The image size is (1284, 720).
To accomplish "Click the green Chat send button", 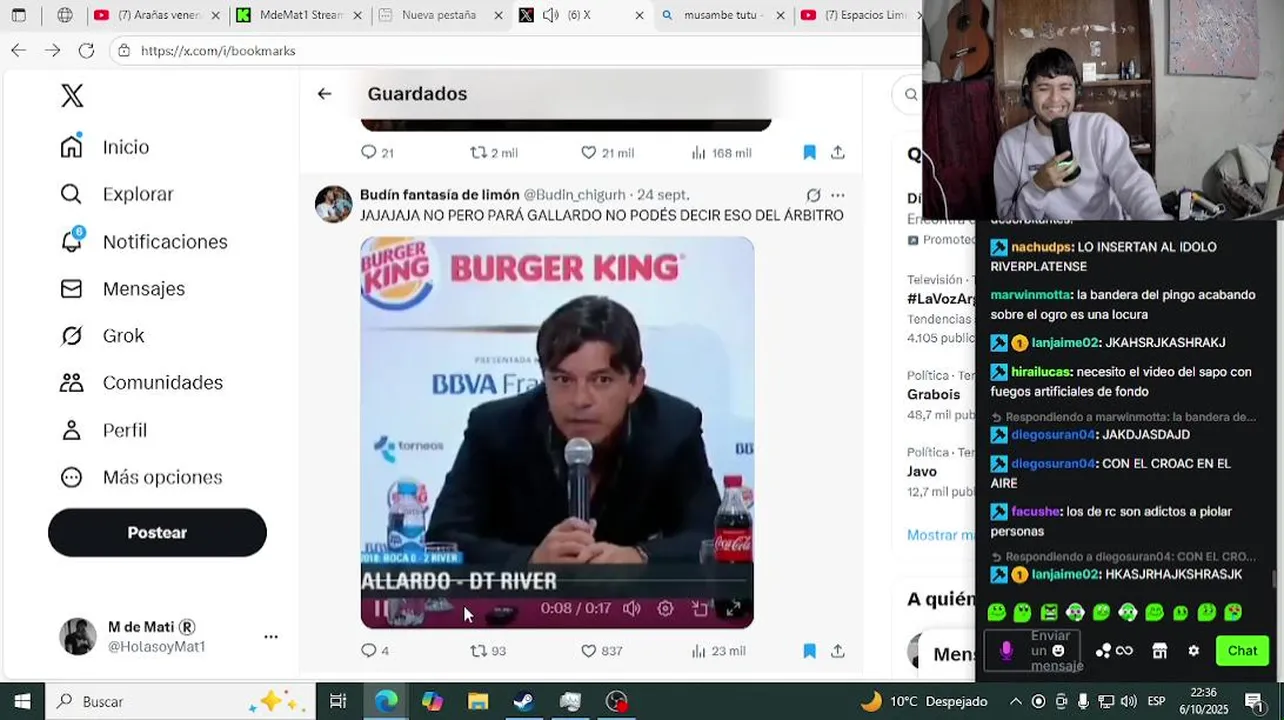I will click(1242, 650).
